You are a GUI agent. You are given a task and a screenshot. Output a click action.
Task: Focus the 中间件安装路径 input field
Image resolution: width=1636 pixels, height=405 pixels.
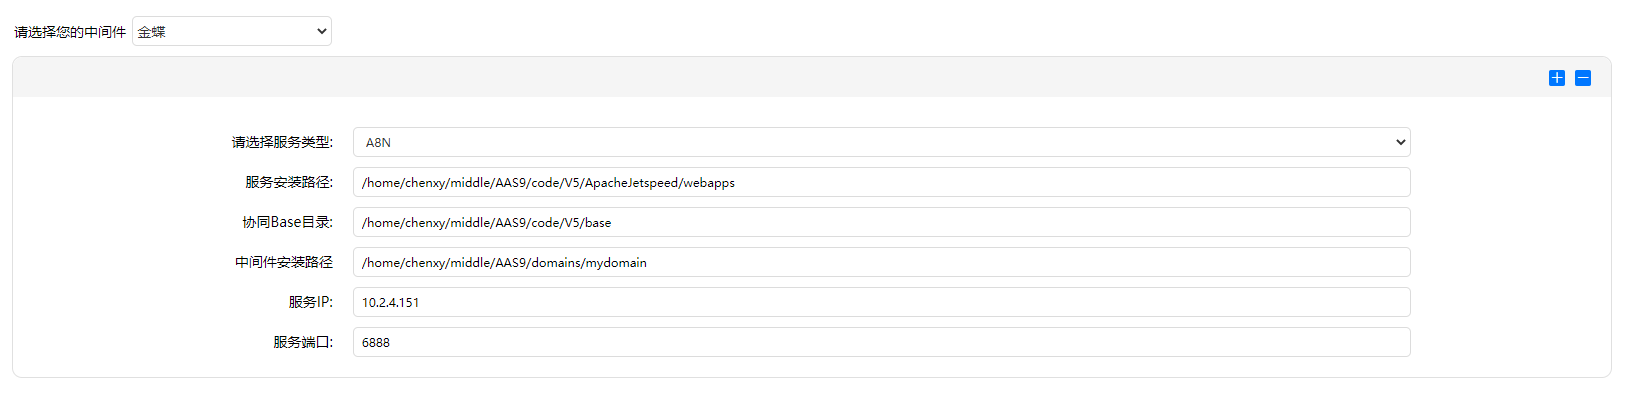[x=880, y=262]
